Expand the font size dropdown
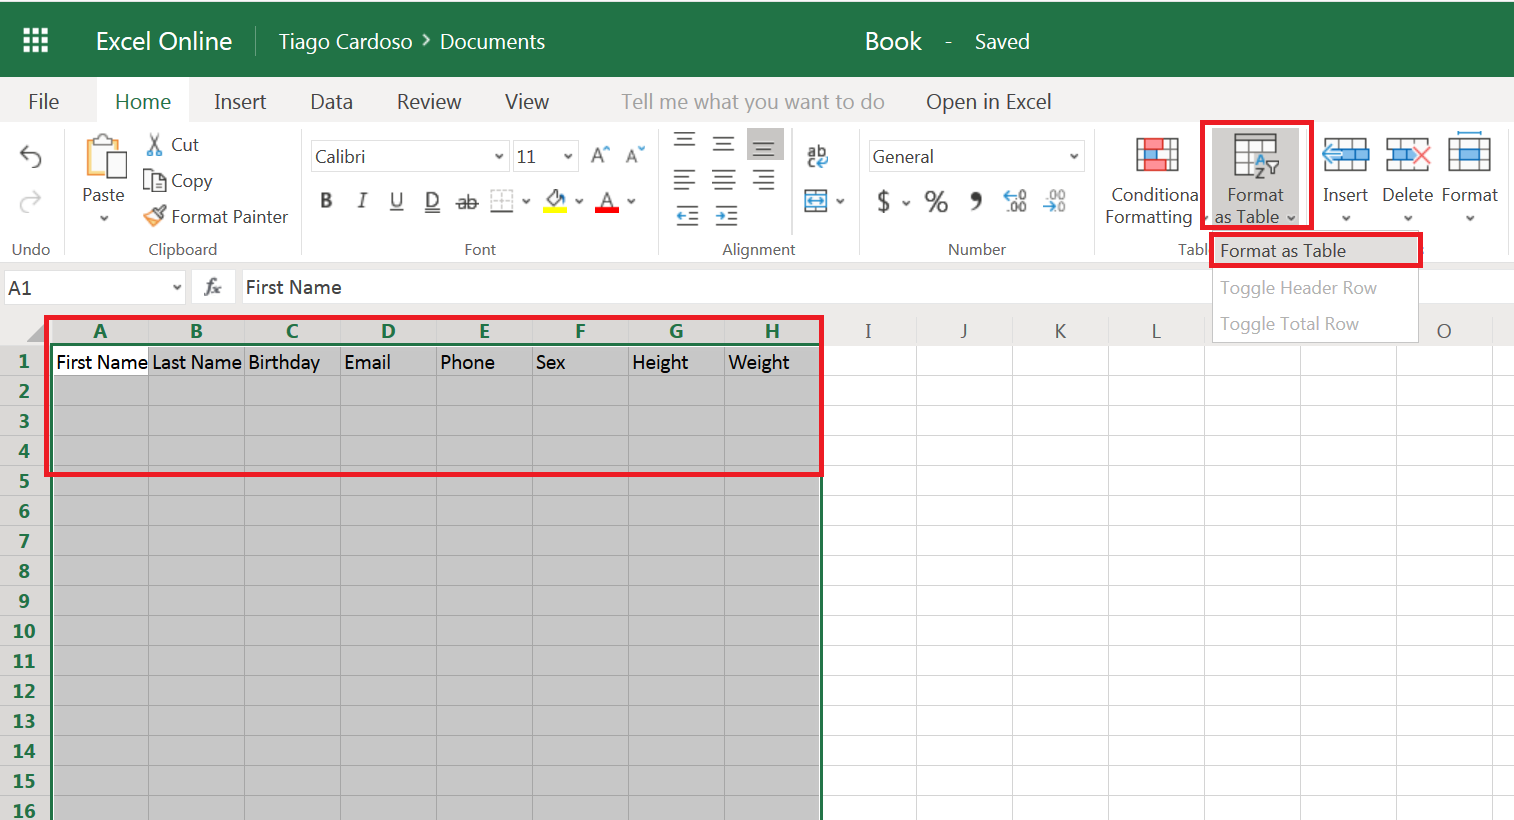This screenshot has width=1514, height=820. point(568,157)
